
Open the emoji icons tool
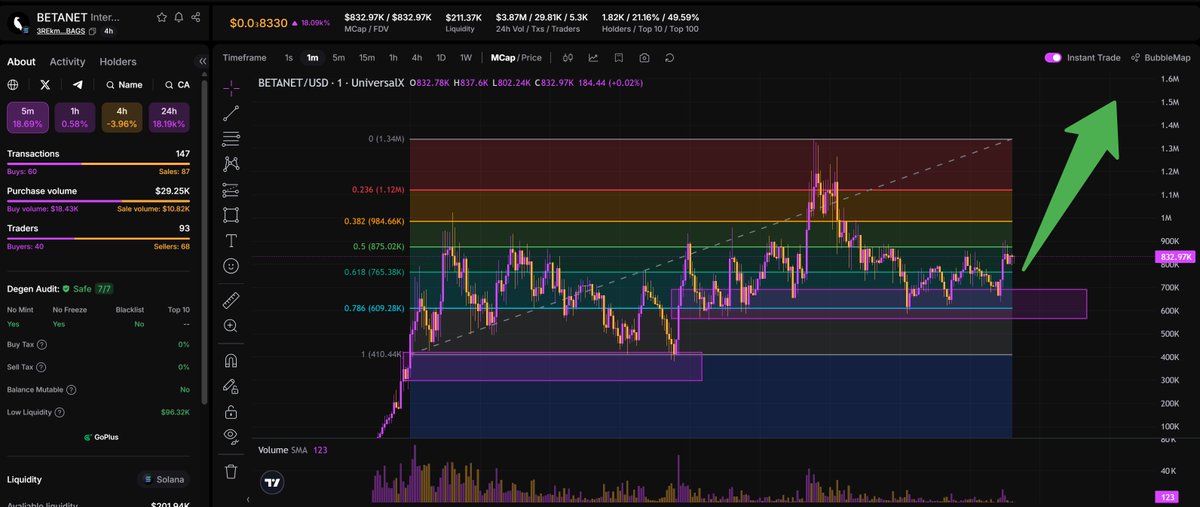tap(231, 266)
